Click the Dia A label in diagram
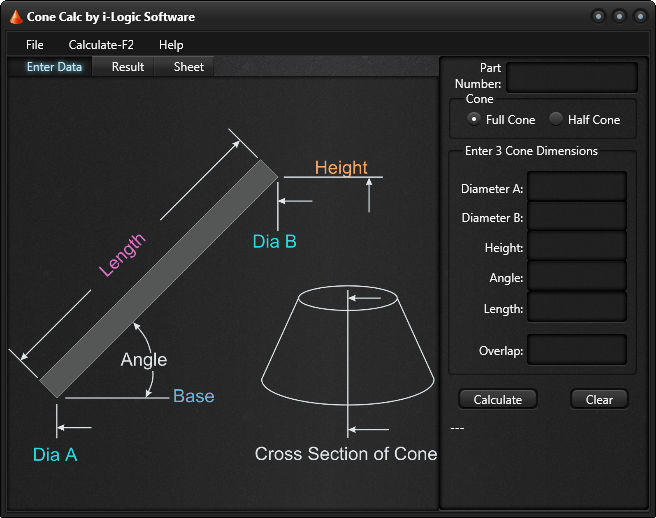This screenshot has width=656, height=518. [x=55, y=455]
